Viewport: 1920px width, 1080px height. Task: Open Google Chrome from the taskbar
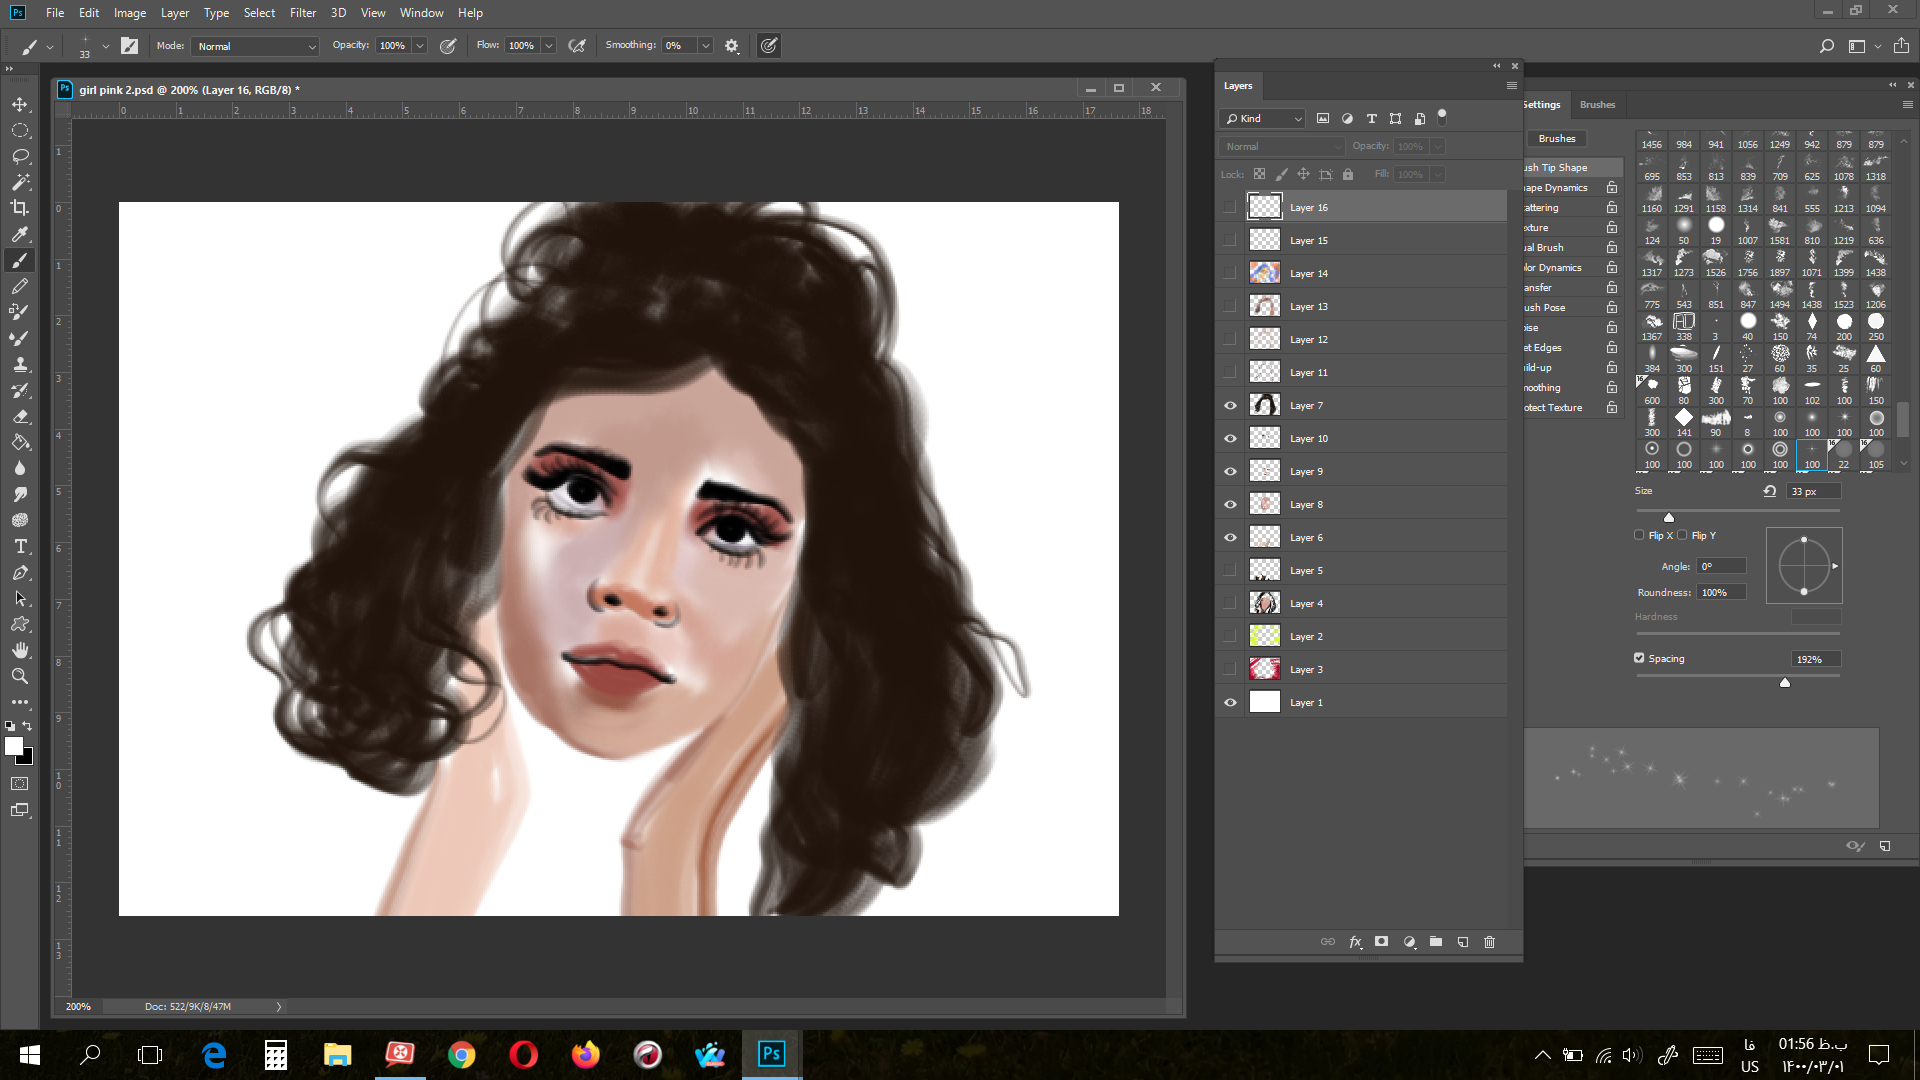461,1055
